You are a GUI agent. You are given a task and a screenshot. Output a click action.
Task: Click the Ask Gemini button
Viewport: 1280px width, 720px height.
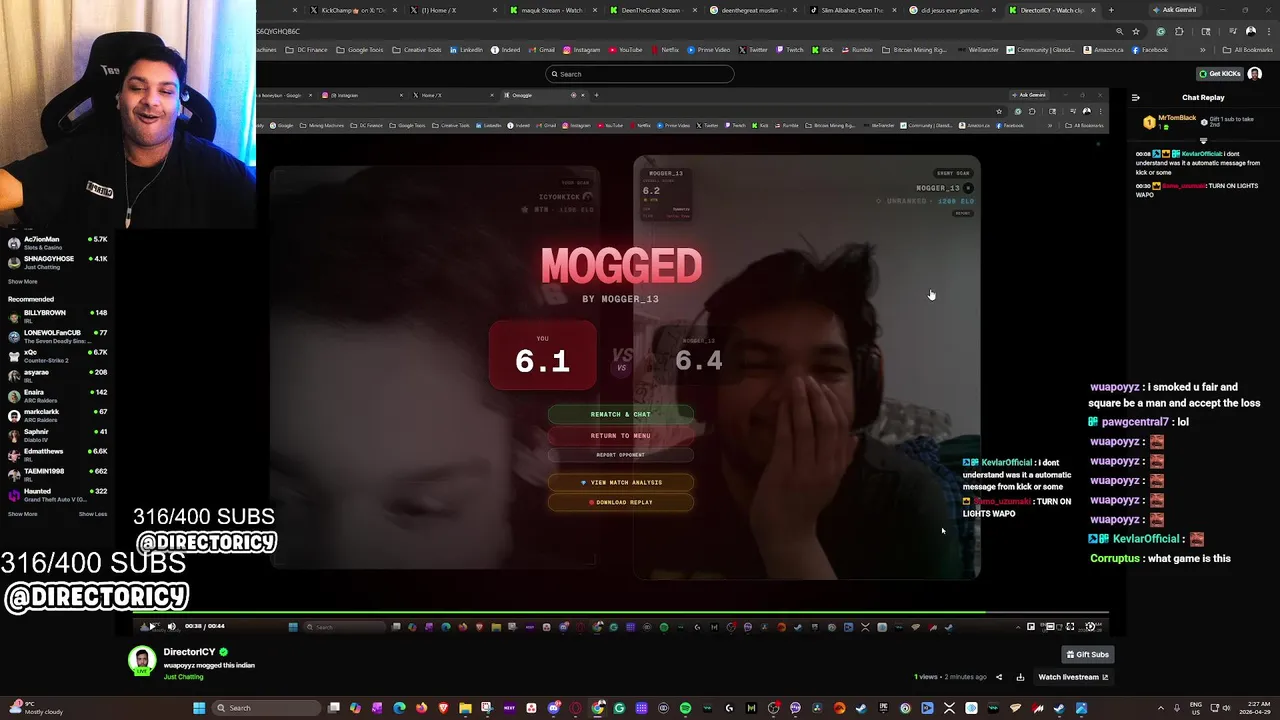1175,10
